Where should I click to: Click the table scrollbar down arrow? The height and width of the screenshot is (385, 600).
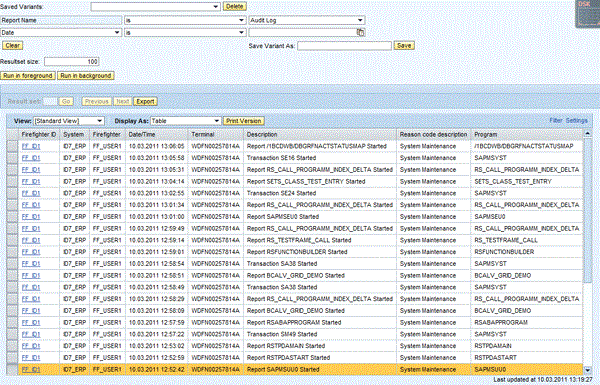(587, 370)
